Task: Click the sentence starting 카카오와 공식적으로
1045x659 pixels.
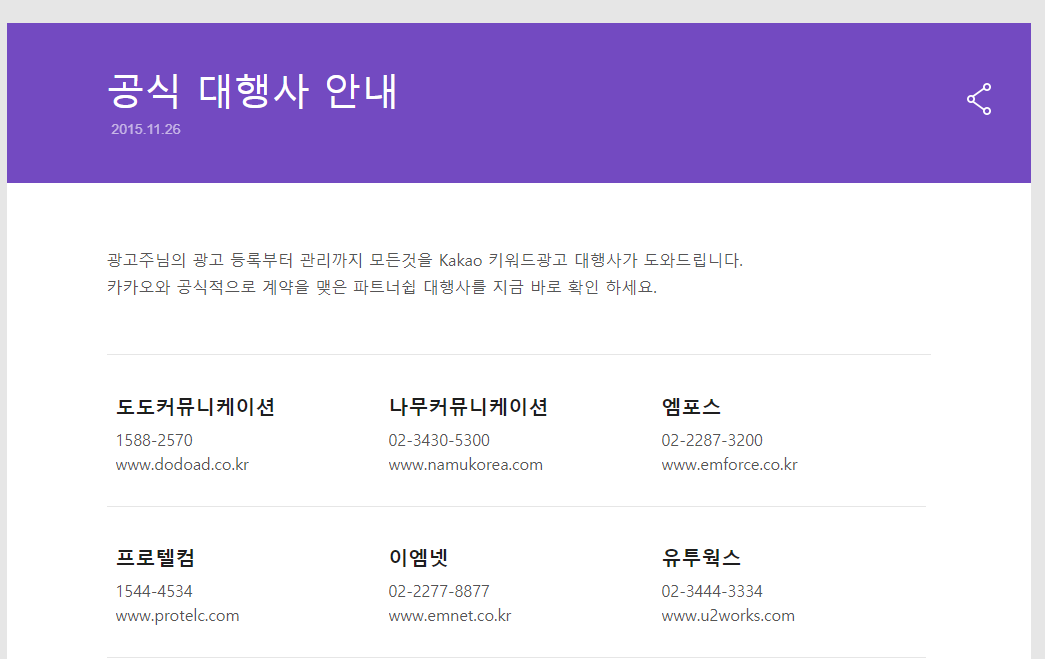Action: (382, 287)
